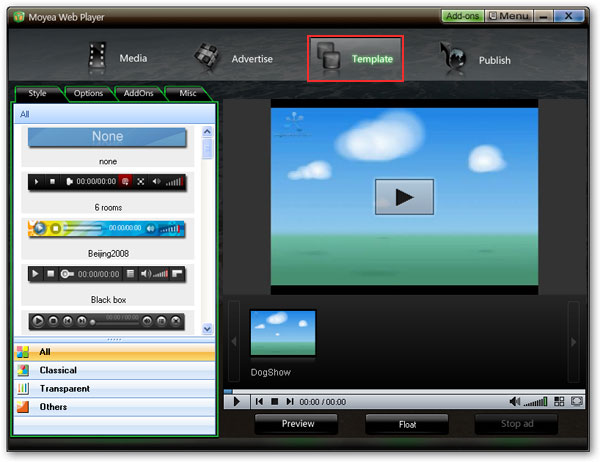Select the round-button skin below Black box
The width and height of the screenshot is (600, 462).
click(107, 321)
